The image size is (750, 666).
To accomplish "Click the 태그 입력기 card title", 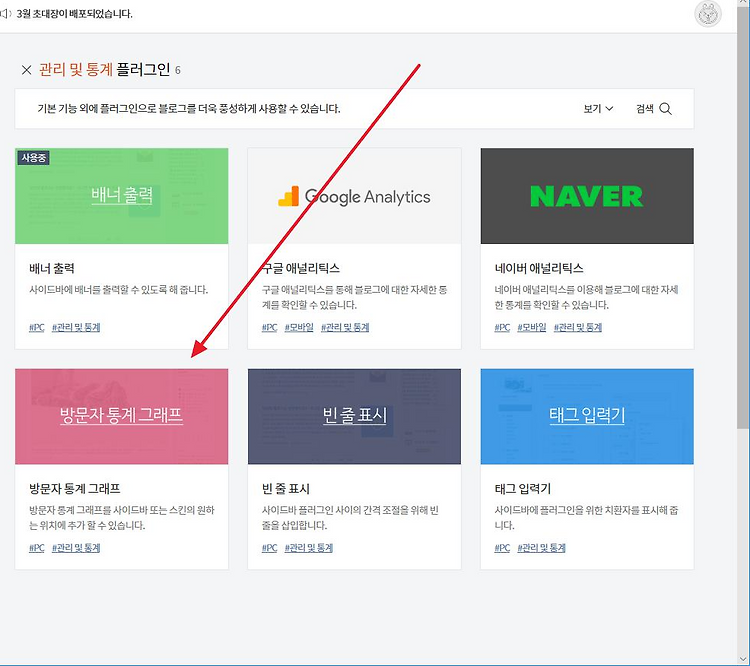I will tap(522, 488).
